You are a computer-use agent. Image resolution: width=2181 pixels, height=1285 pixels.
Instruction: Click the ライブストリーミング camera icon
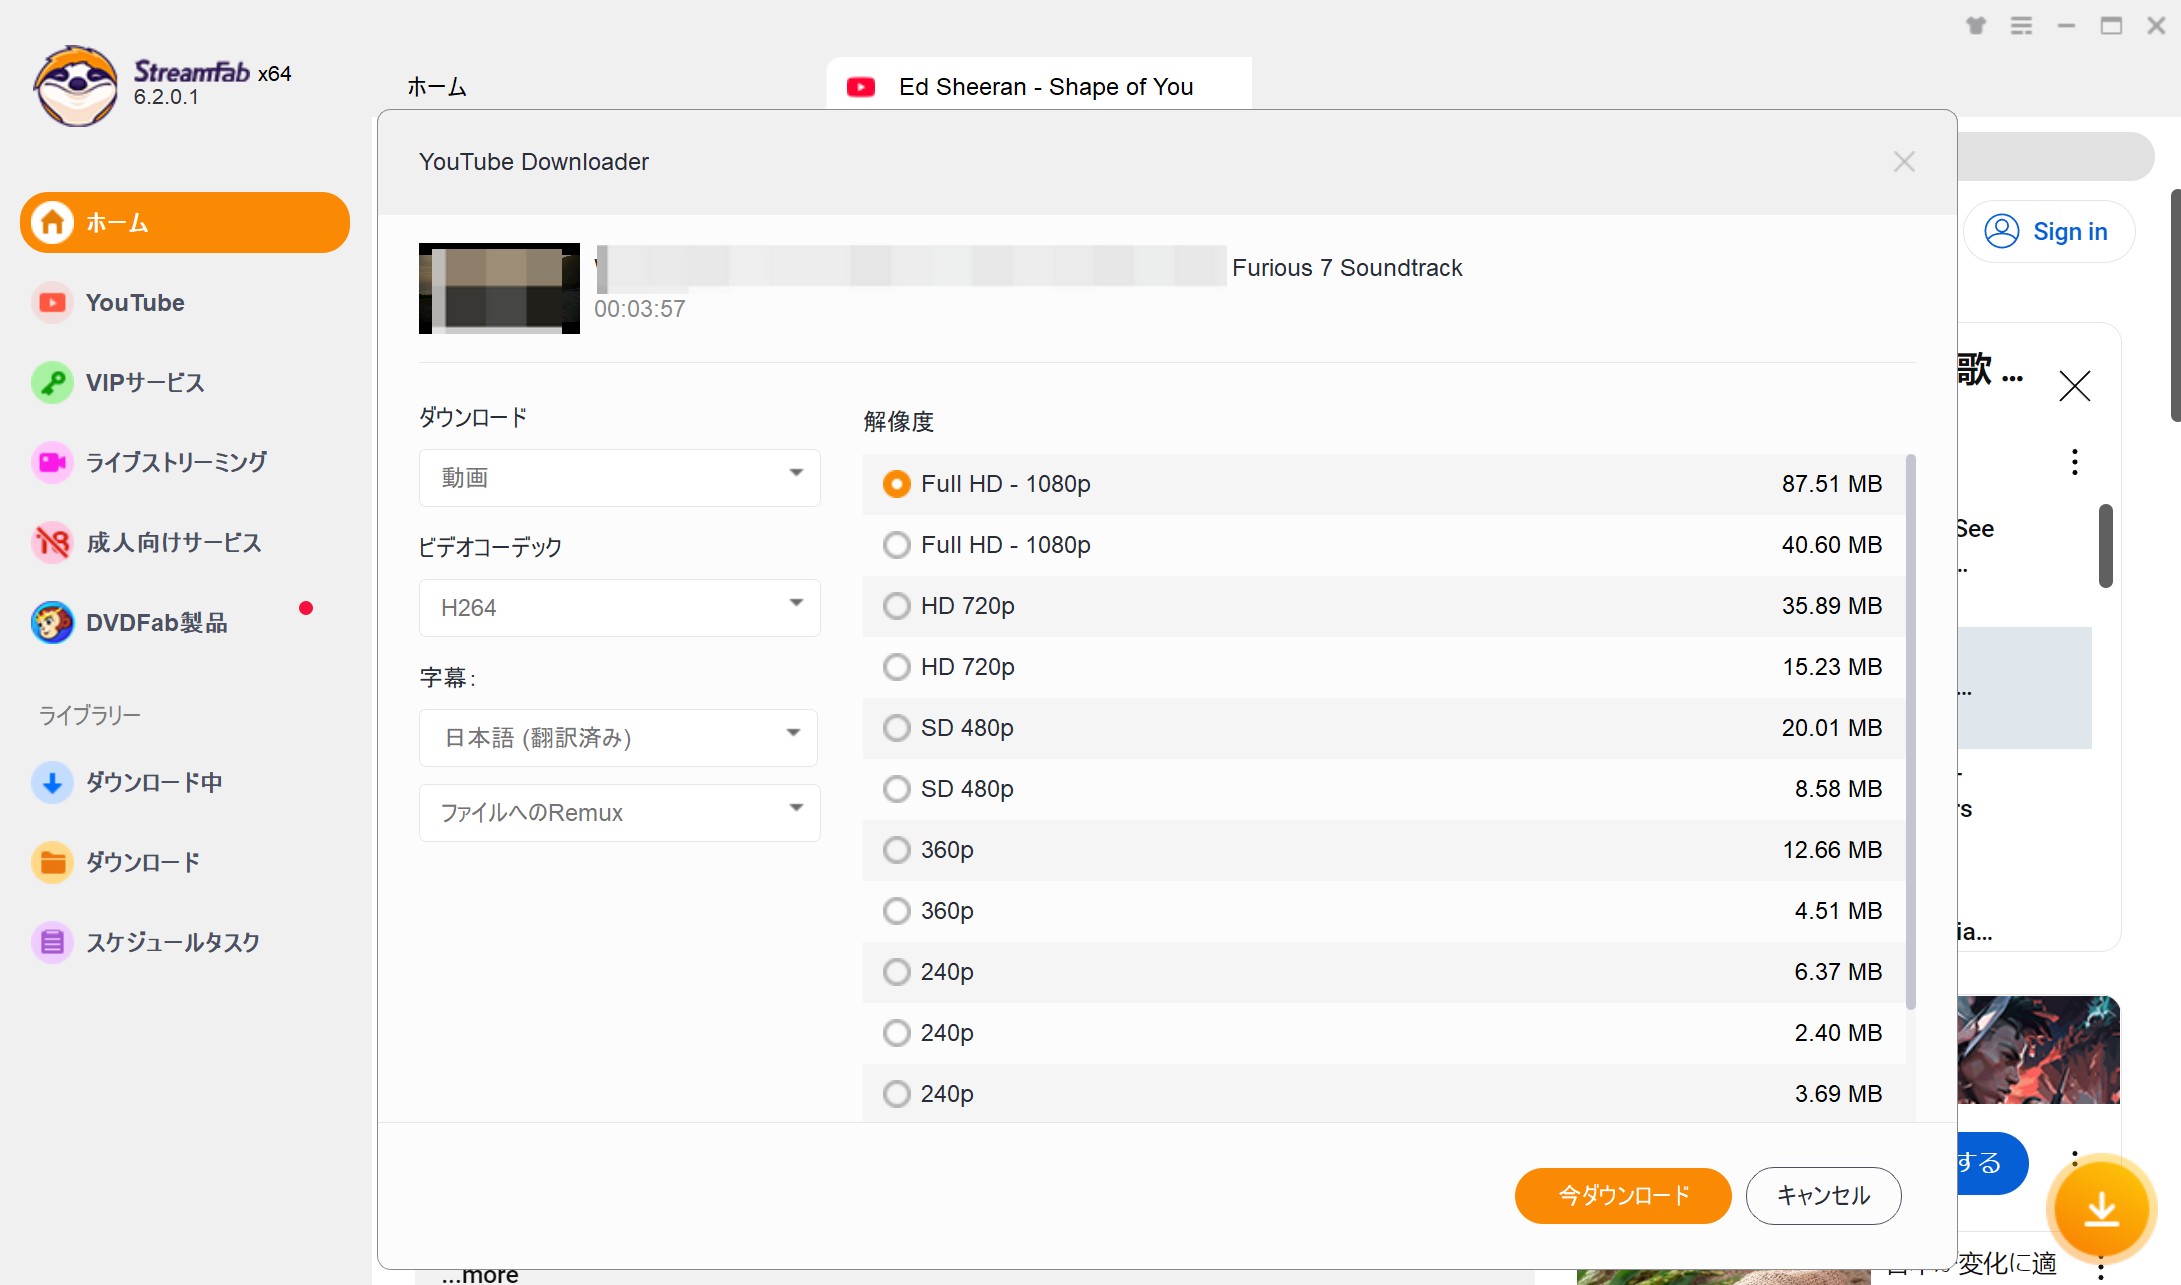pyautogui.click(x=52, y=462)
